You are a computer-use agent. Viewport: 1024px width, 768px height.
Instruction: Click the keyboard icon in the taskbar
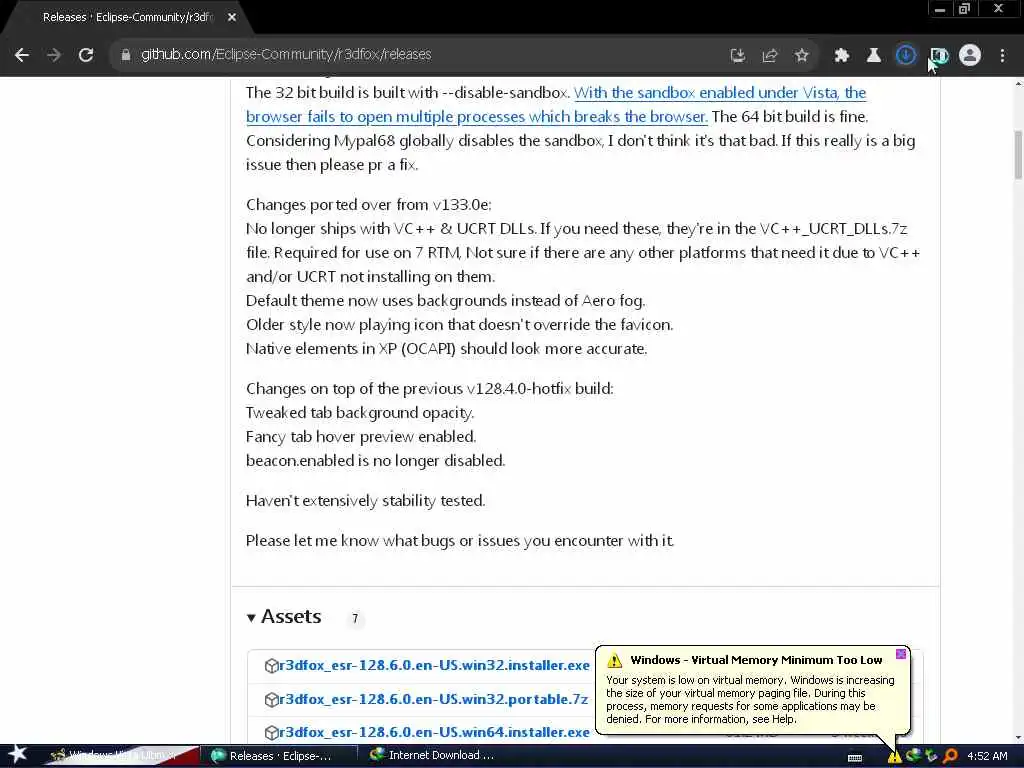tap(855, 758)
